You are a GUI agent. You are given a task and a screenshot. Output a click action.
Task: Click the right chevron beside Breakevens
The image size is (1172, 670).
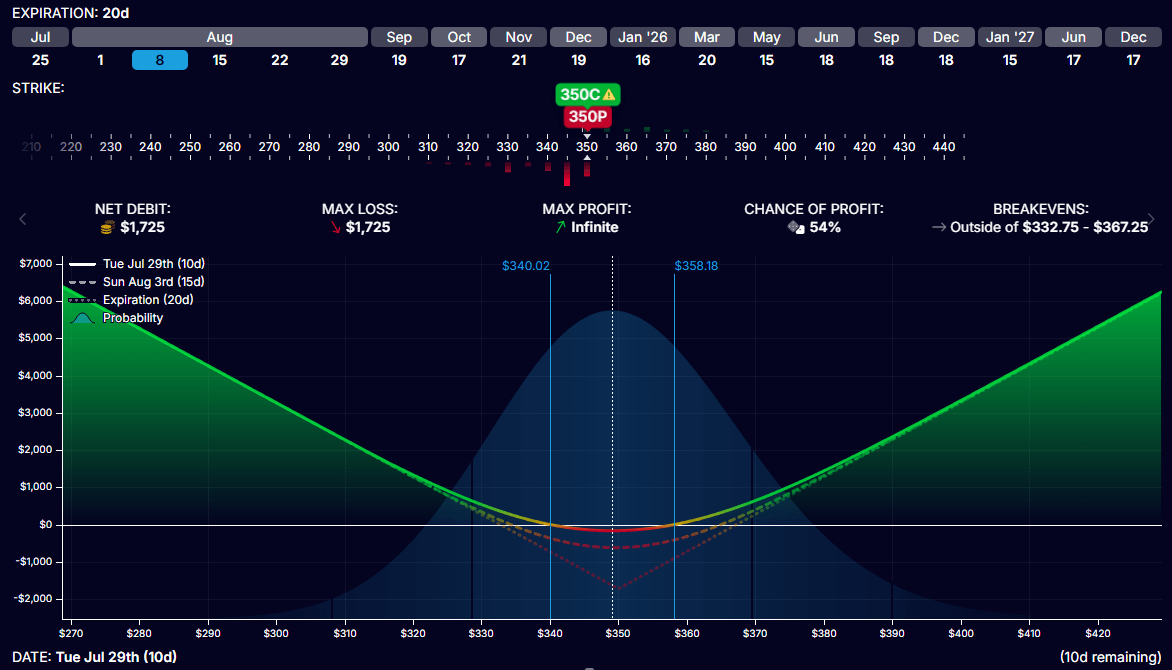[1150, 219]
